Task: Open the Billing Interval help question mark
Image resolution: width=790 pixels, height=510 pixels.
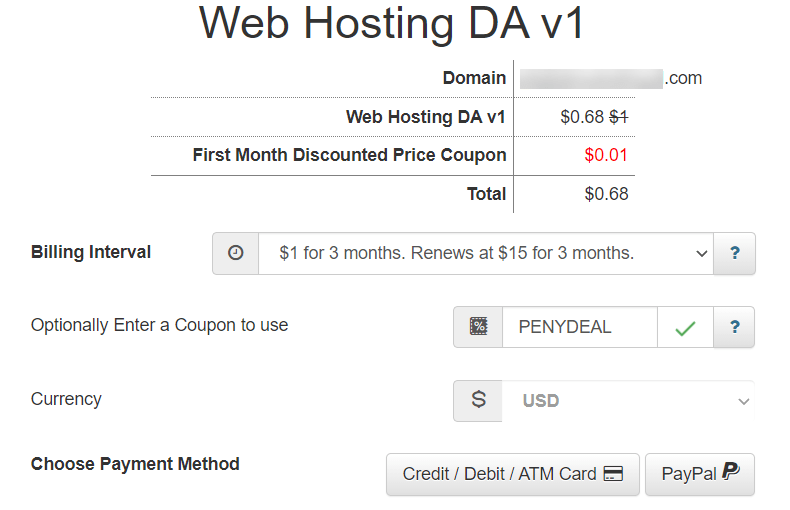Action: tap(735, 253)
